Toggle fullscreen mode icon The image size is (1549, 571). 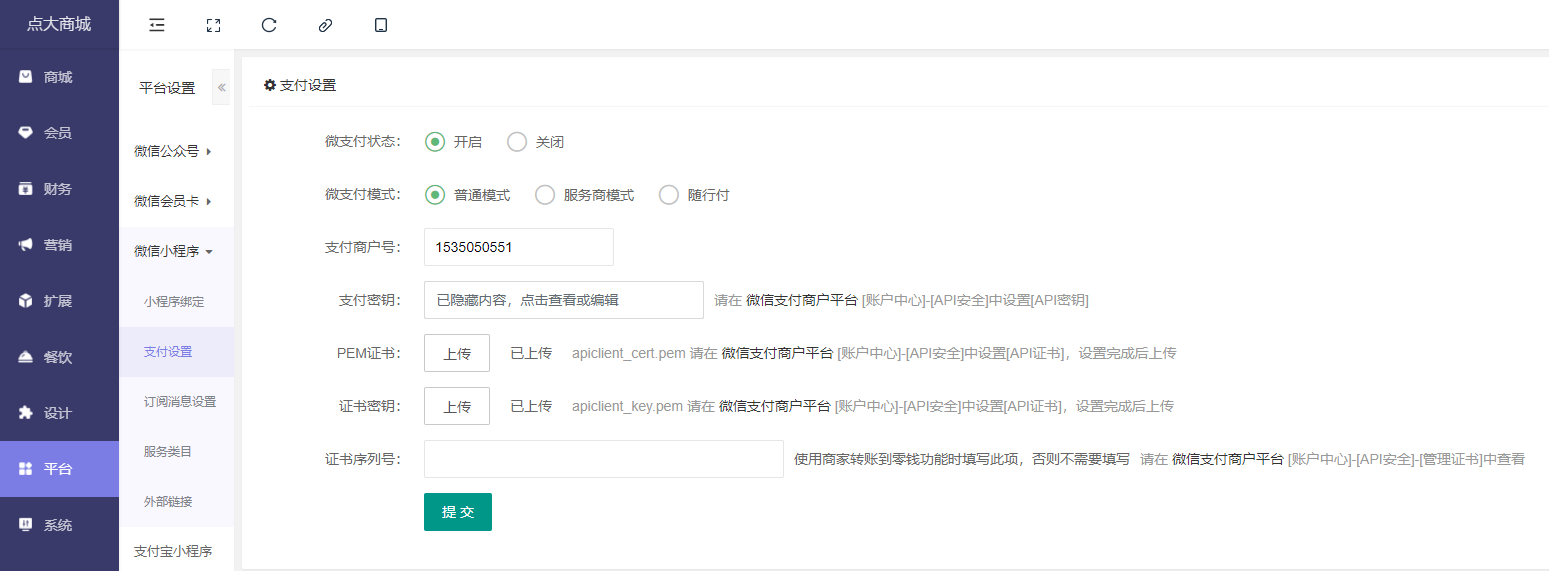[213, 25]
